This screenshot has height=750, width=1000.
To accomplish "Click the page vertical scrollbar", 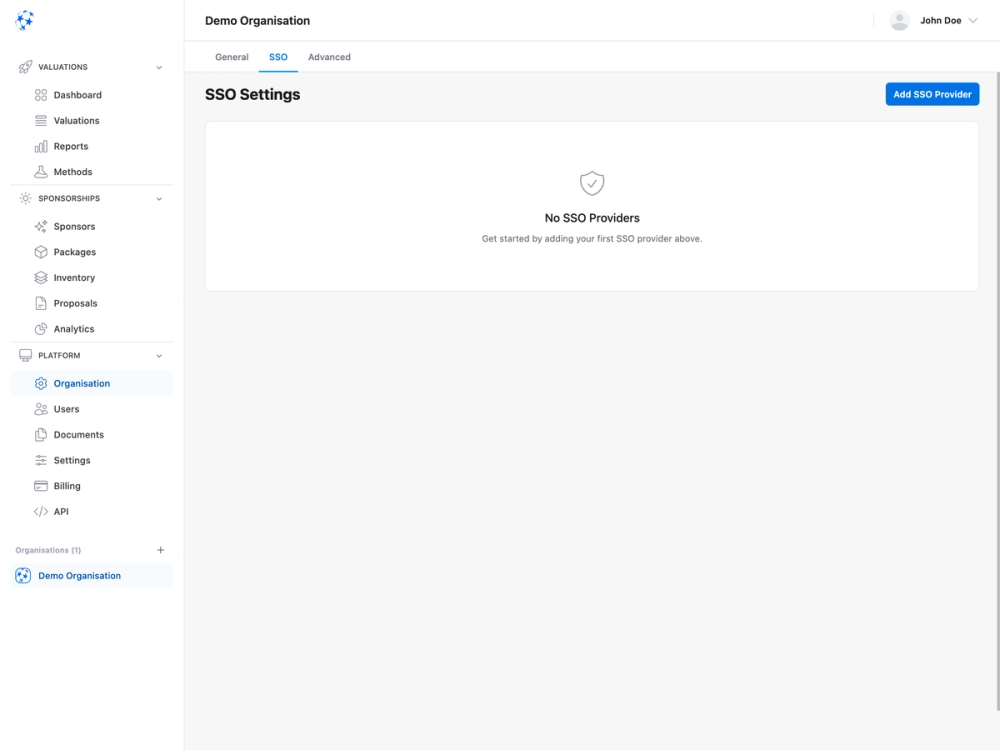I will tap(997, 392).
